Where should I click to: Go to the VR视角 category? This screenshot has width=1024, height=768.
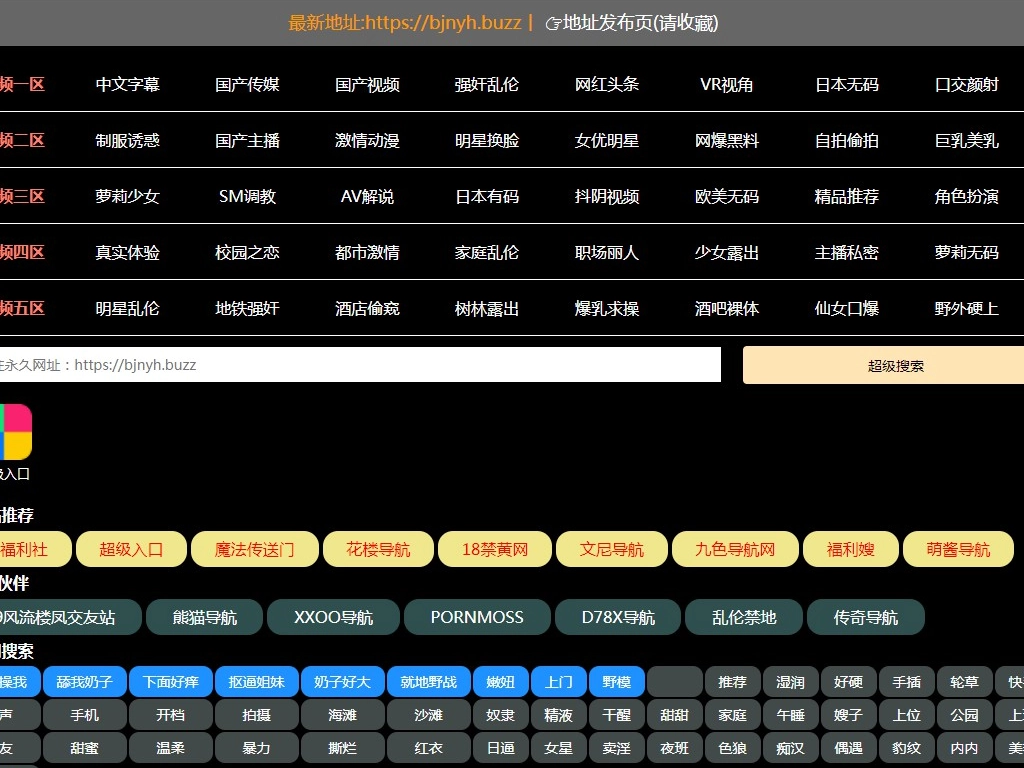click(x=727, y=85)
